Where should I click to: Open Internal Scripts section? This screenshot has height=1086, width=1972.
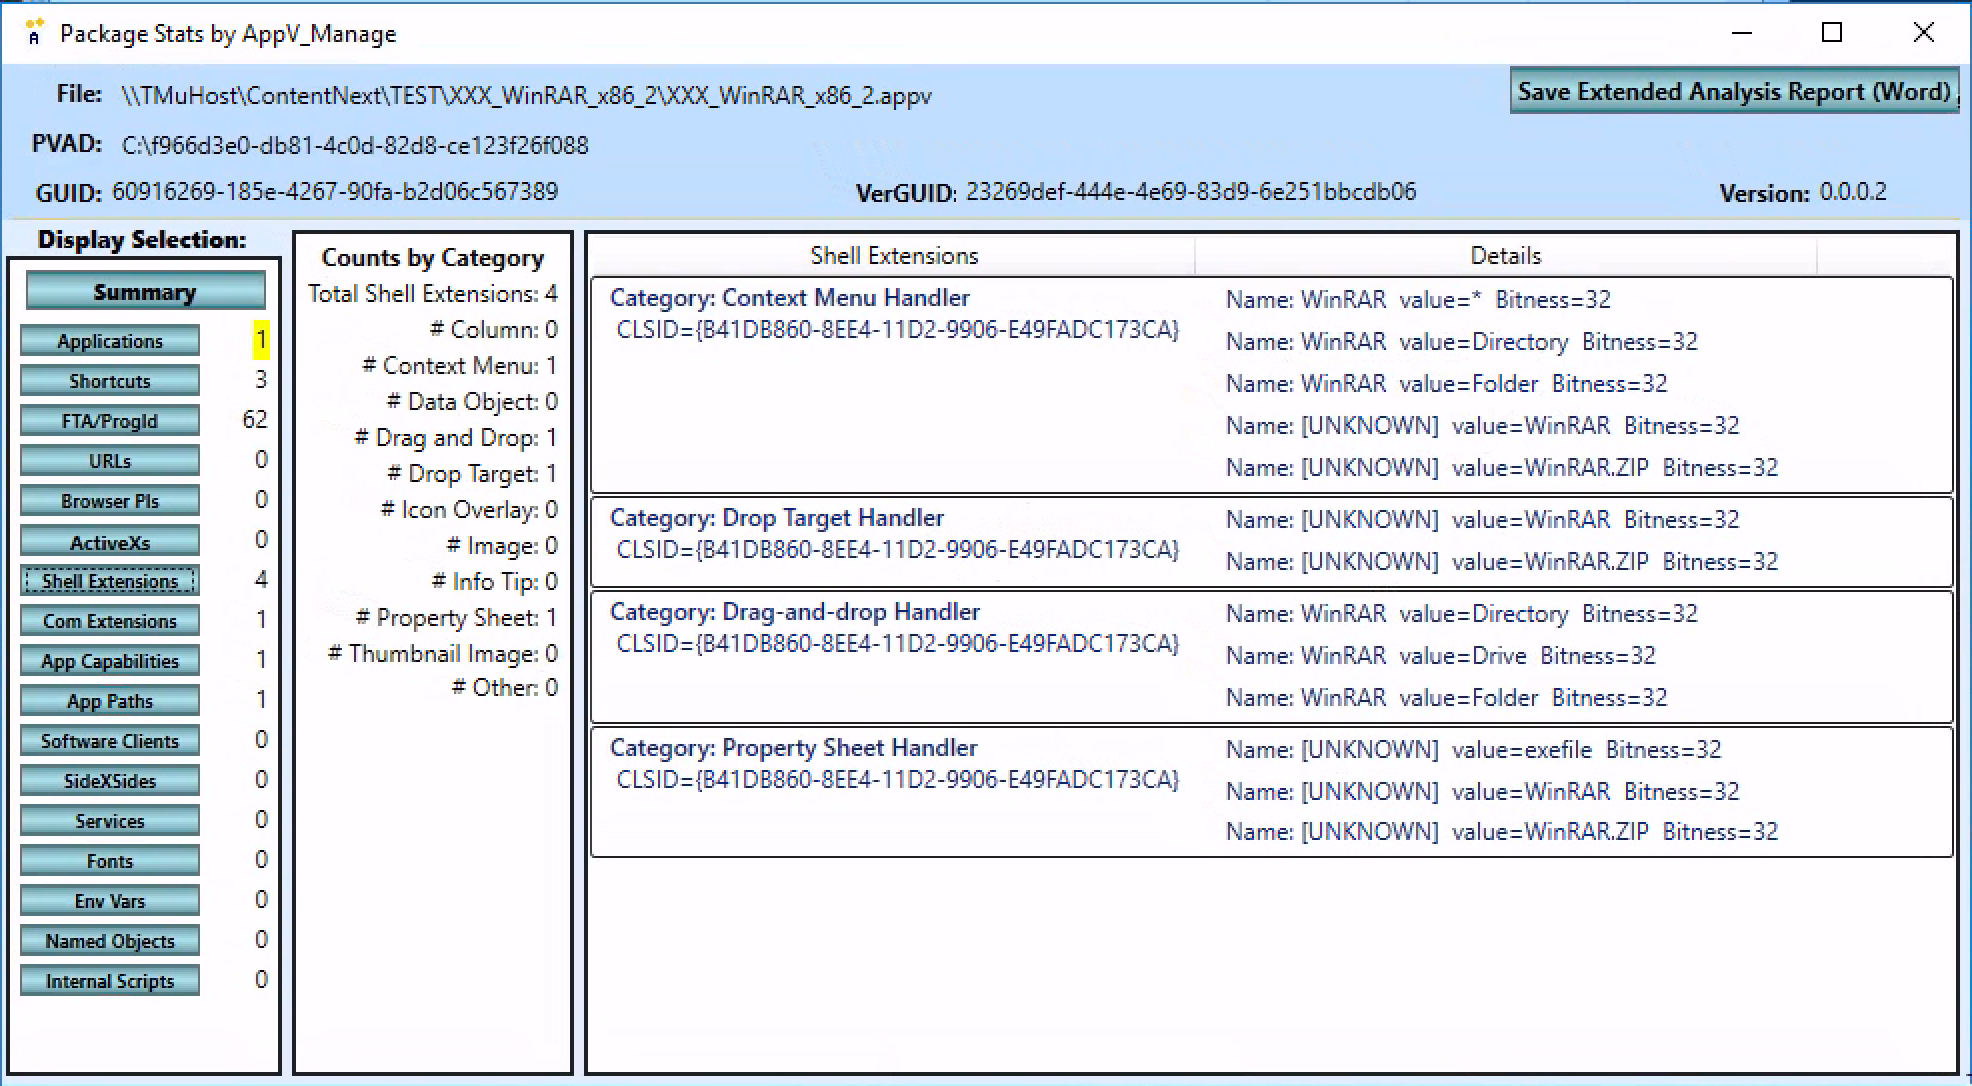(x=110, y=981)
